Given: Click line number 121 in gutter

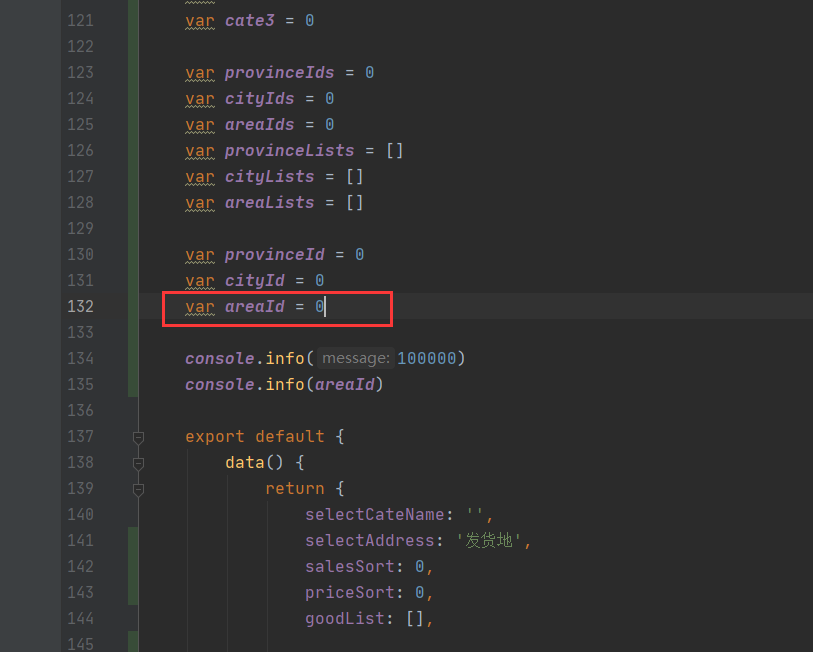Looking at the screenshot, I should 80,21.
